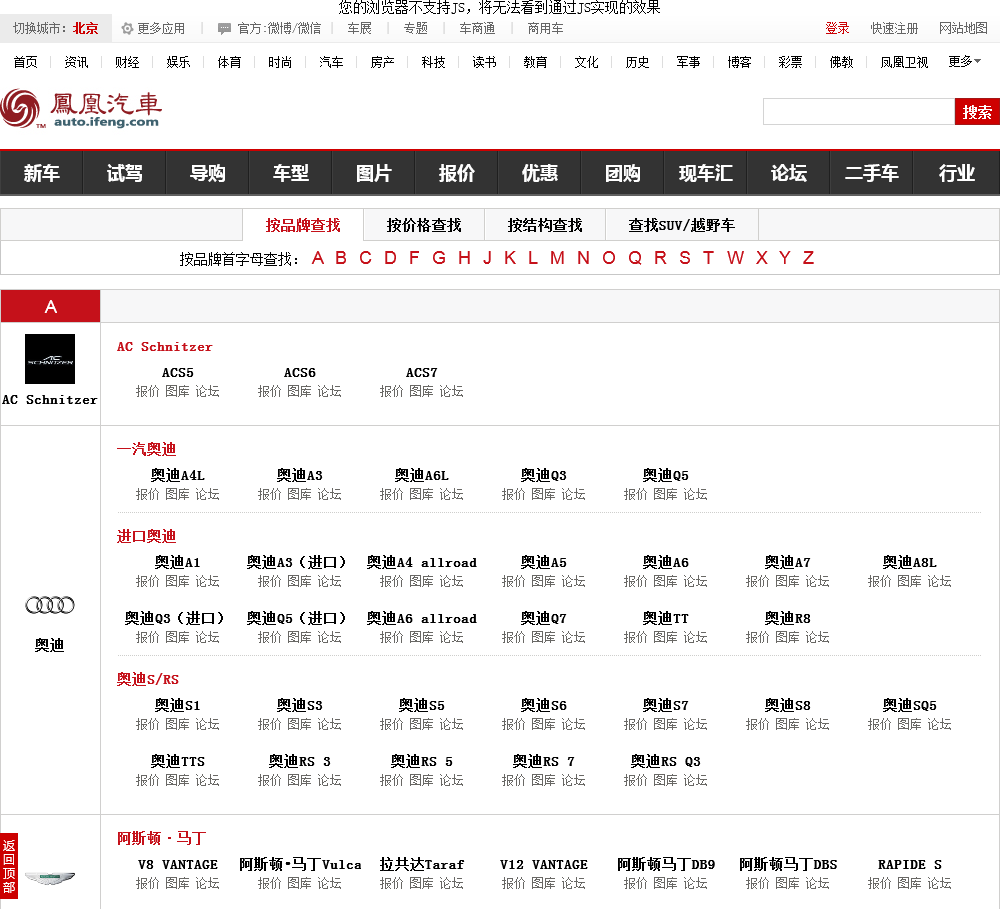The width and height of the screenshot is (1000, 909).
Task: Click 论坛 under 奥迪RS Q3
Action: coord(695,780)
